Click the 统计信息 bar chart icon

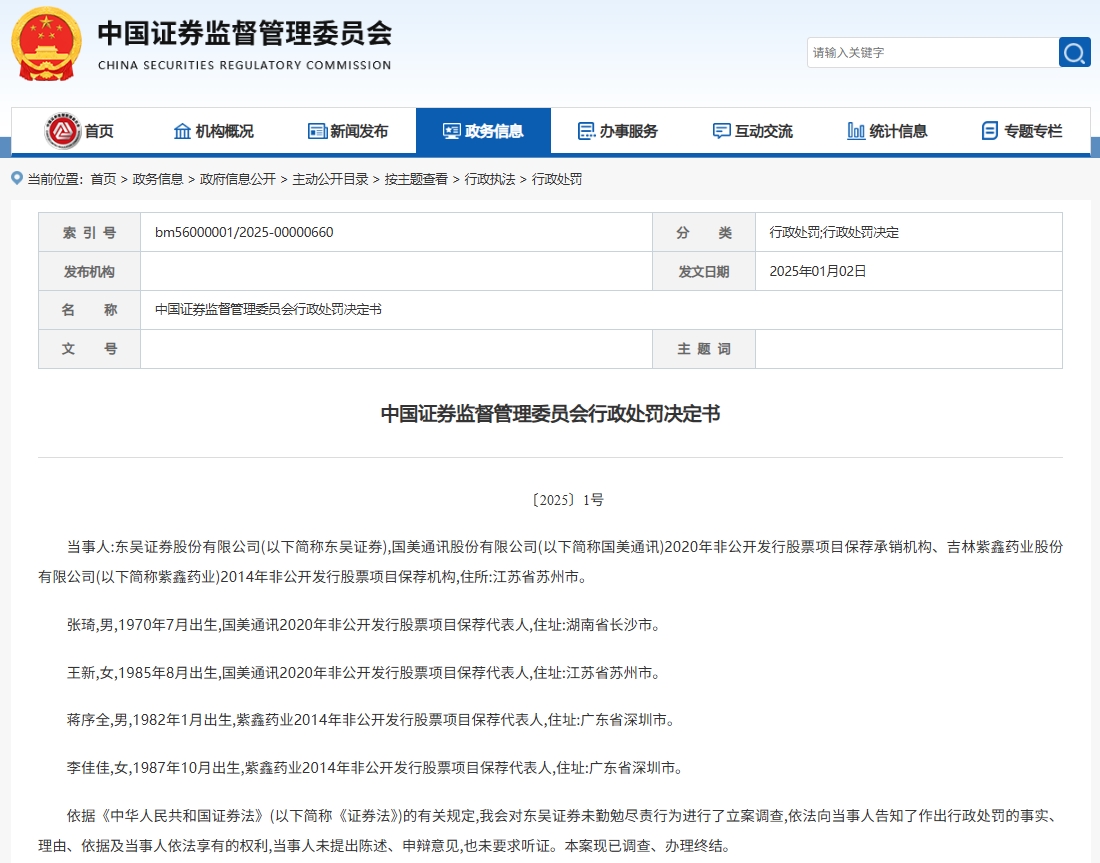(x=856, y=131)
